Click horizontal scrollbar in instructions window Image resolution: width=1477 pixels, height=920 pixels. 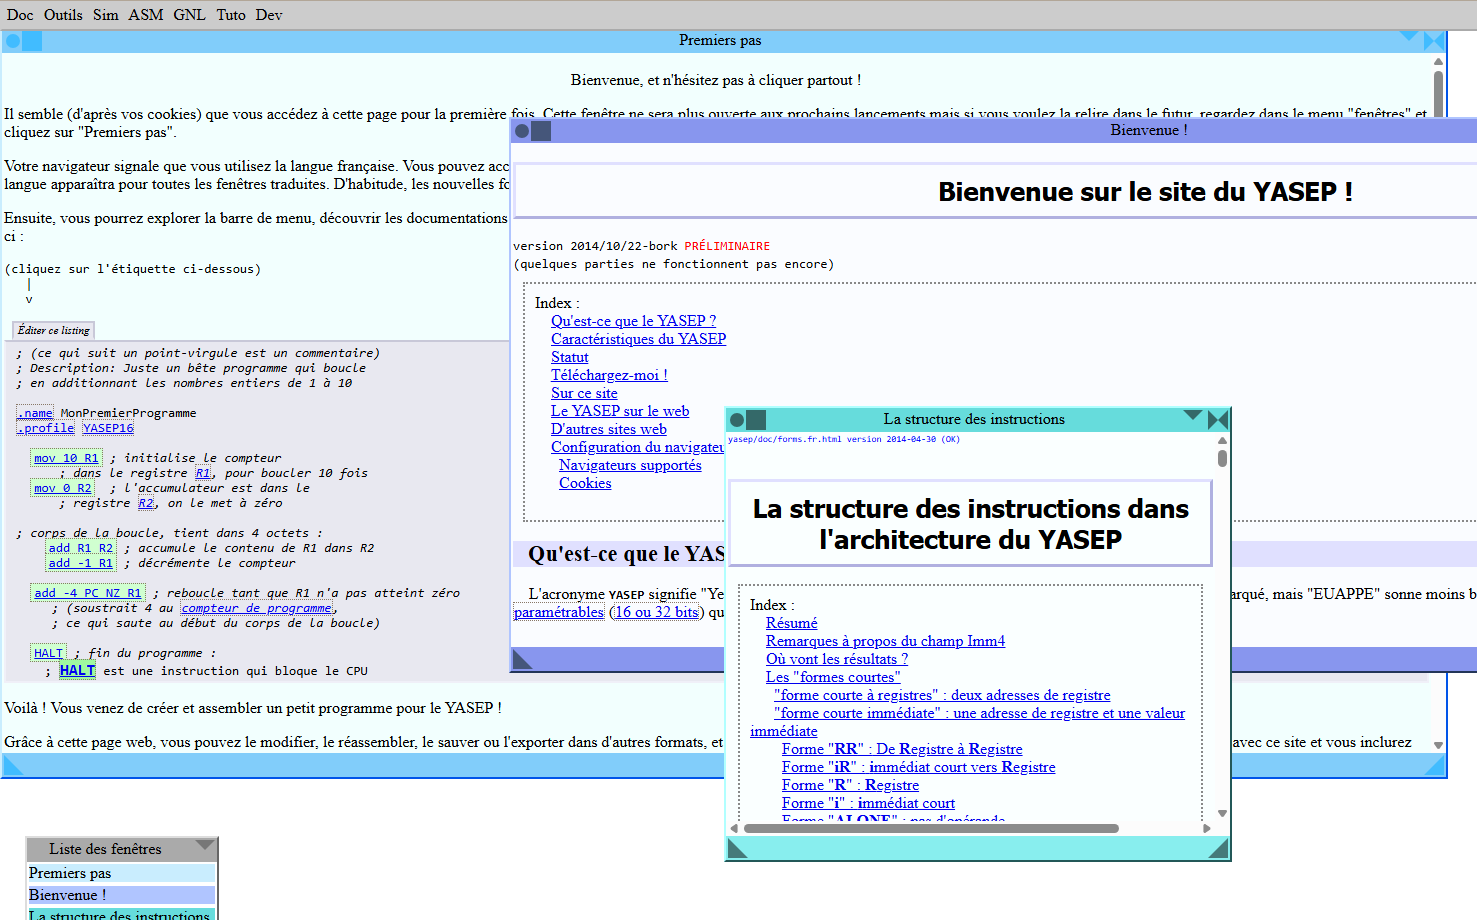tap(931, 828)
